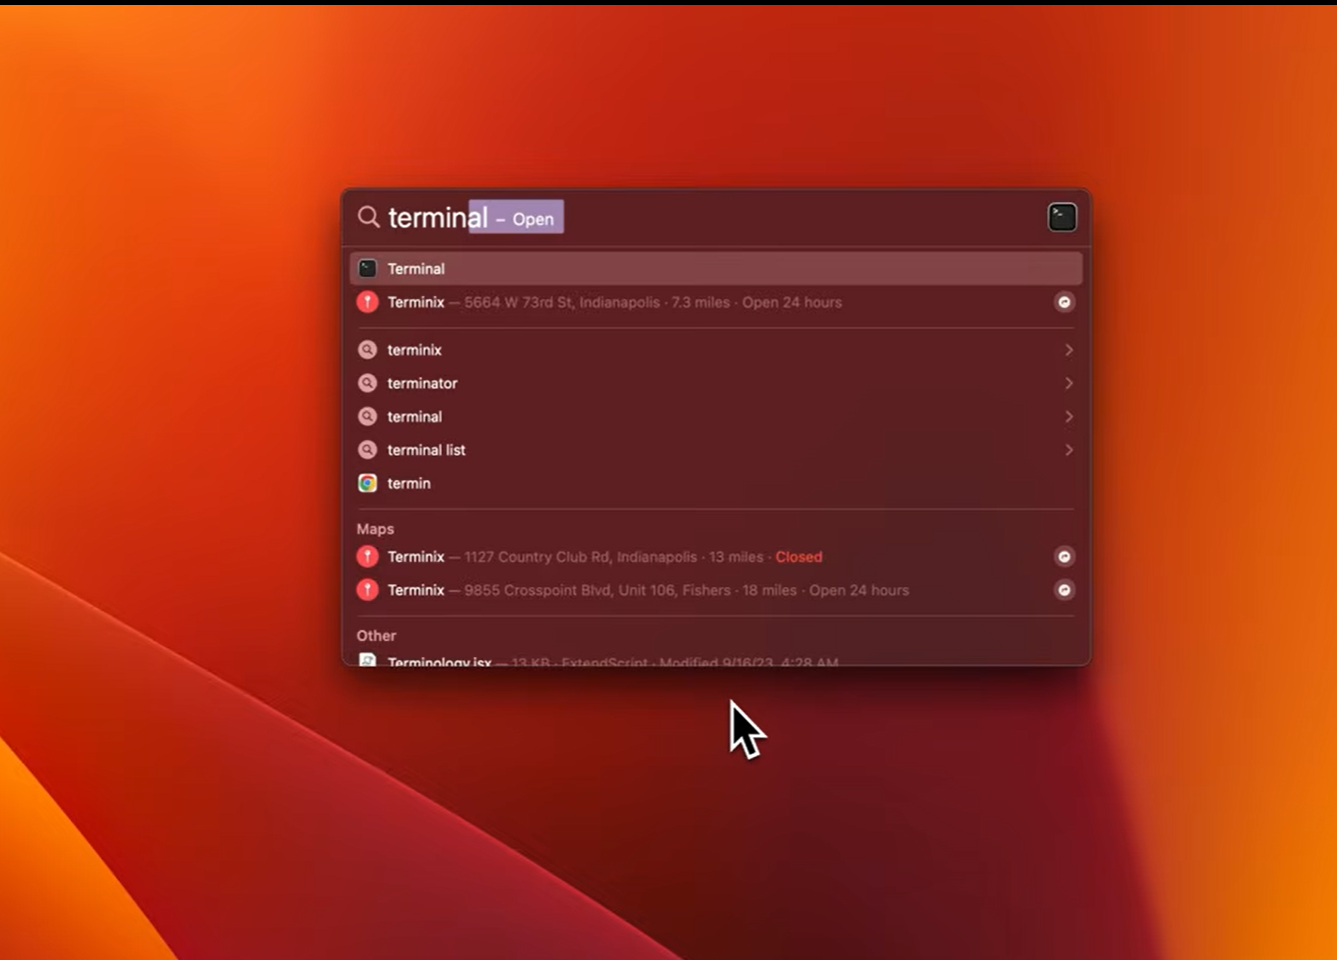Click the Terminal app icon in top result row
1337x960 pixels.
click(x=368, y=268)
